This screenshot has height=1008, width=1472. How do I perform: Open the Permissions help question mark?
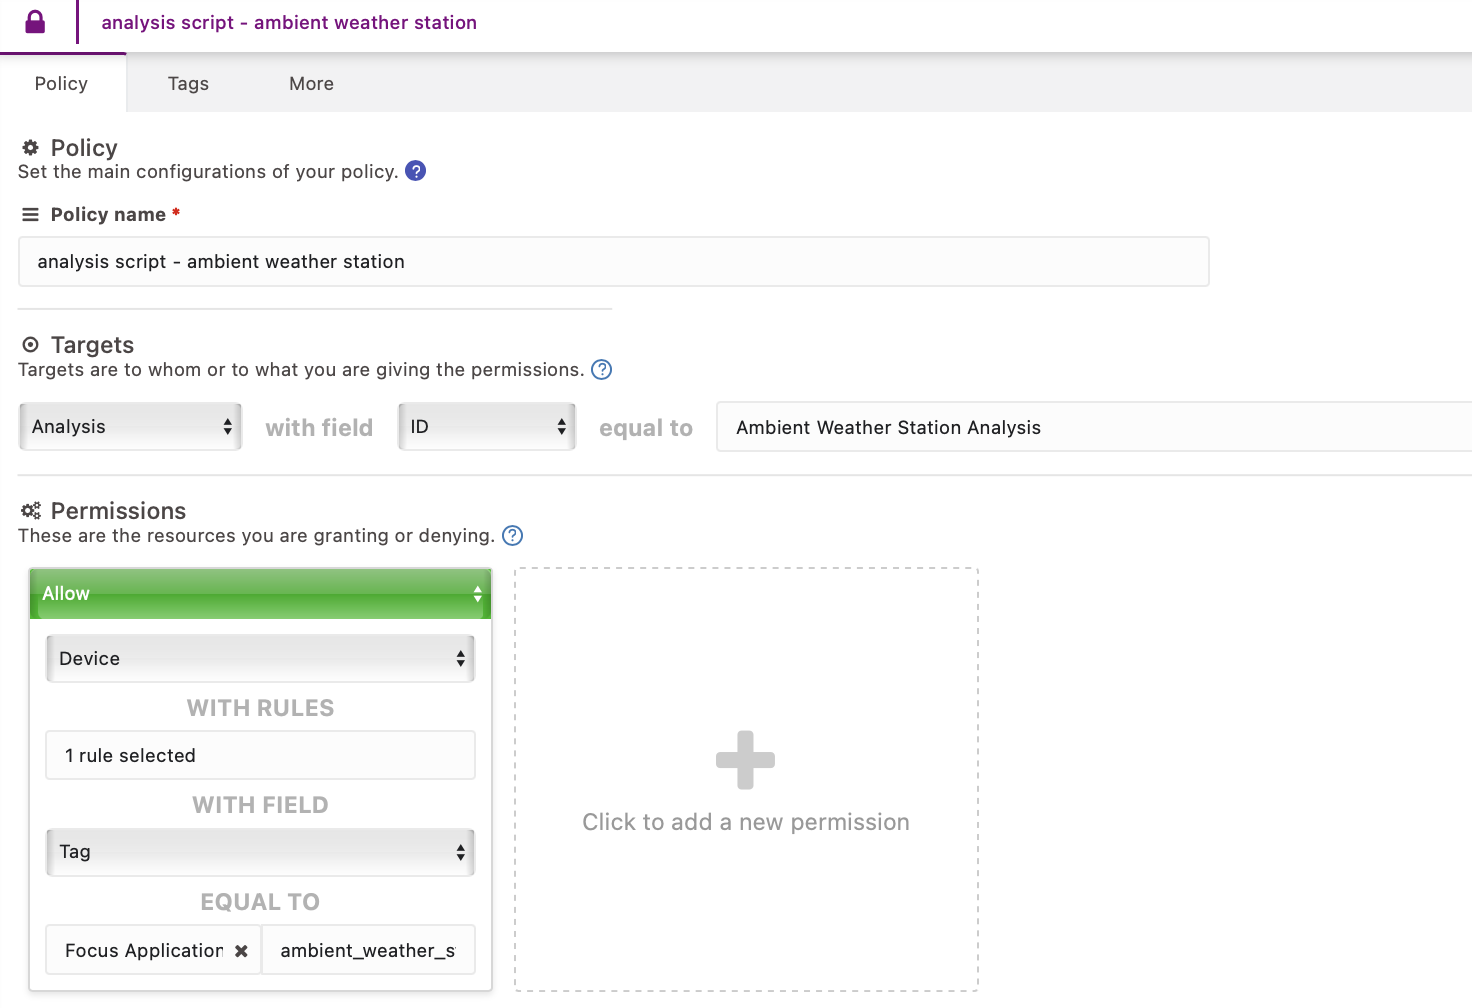tap(512, 536)
